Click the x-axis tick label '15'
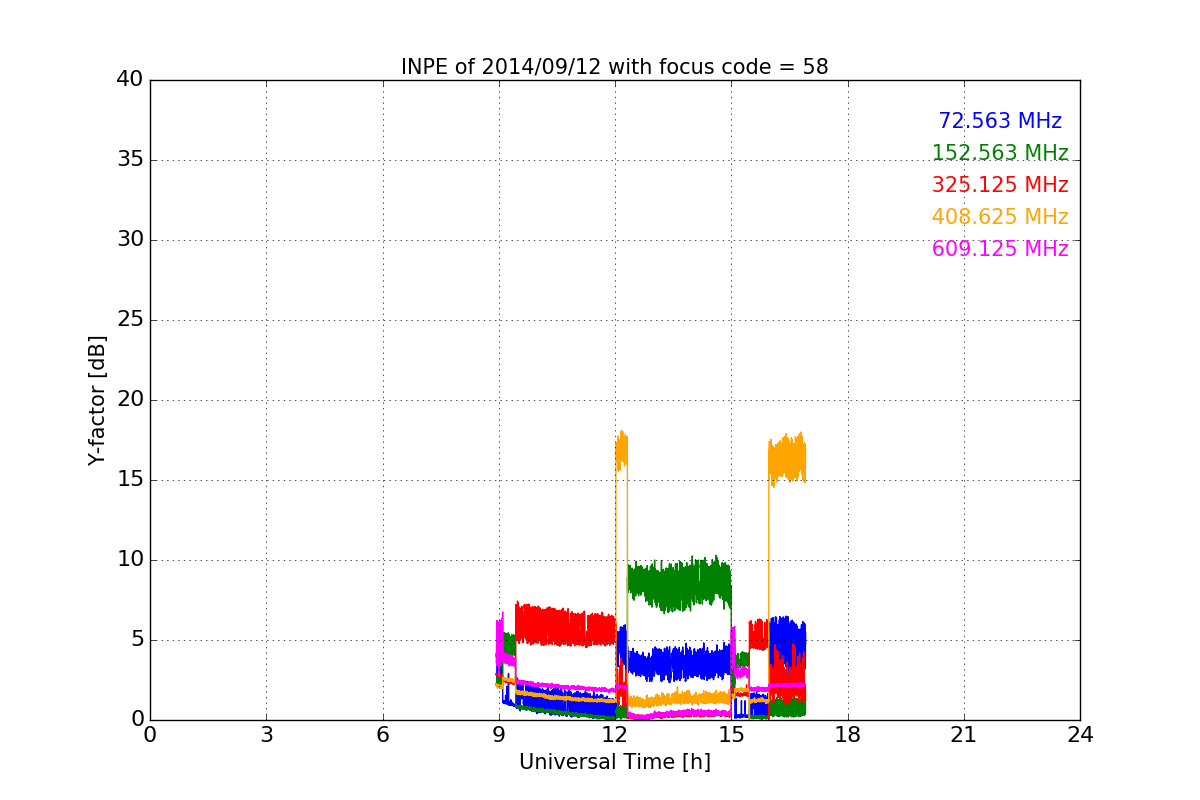The height and width of the screenshot is (800, 1200). [731, 735]
